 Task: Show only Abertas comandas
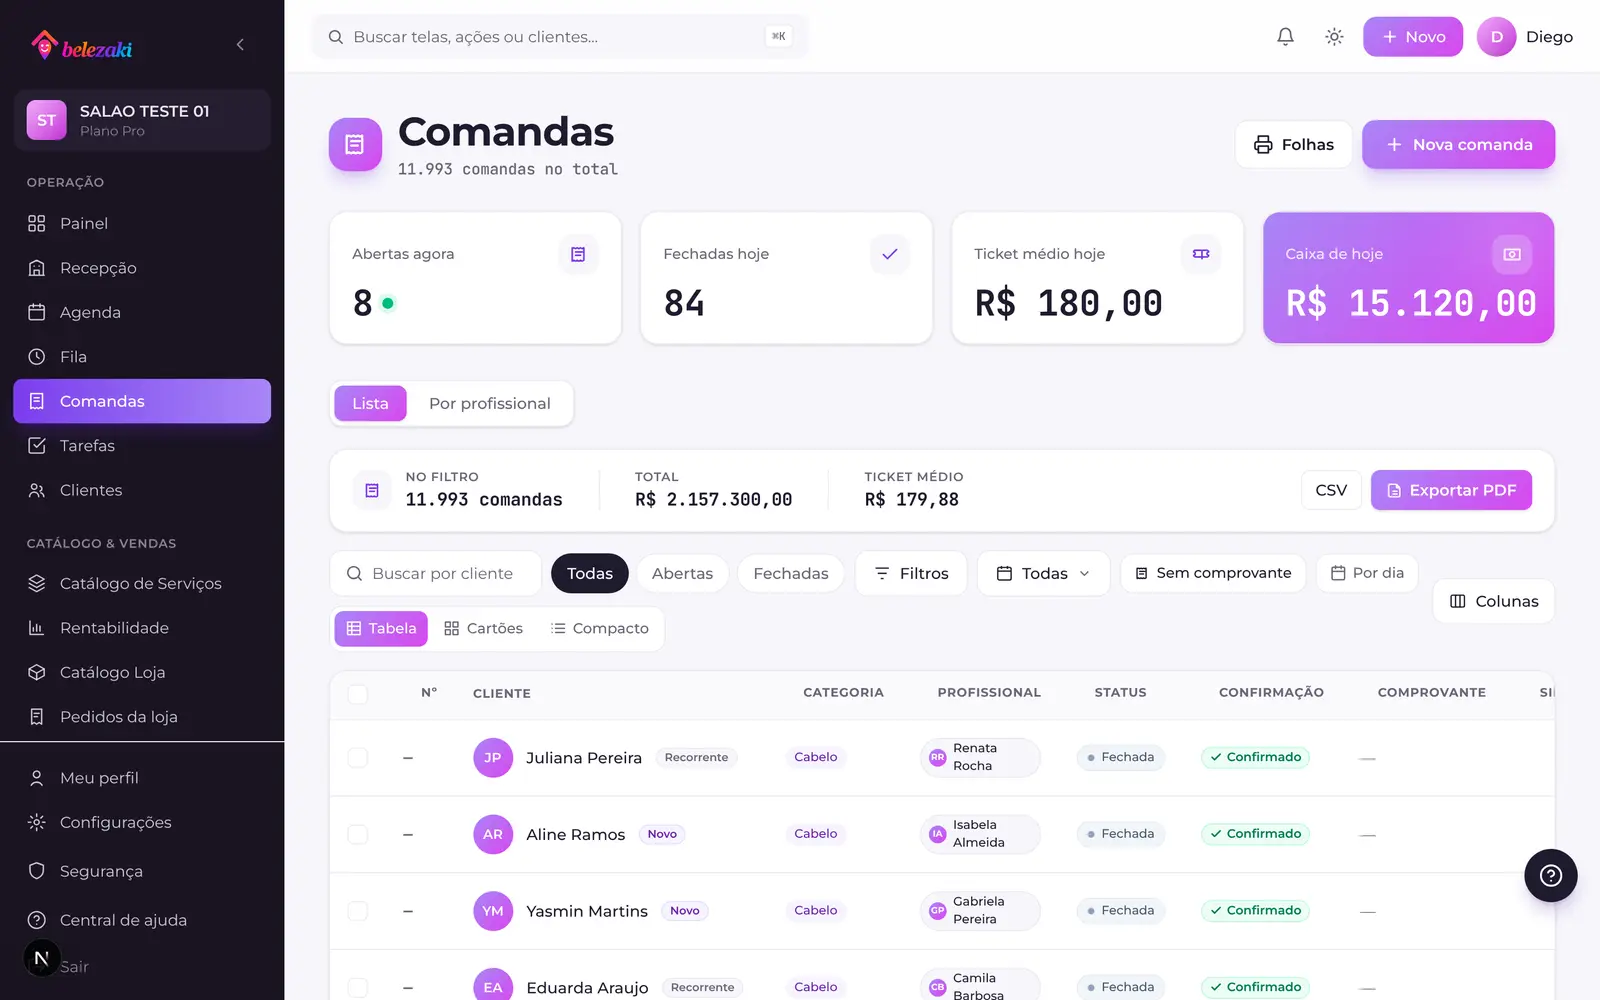point(682,573)
